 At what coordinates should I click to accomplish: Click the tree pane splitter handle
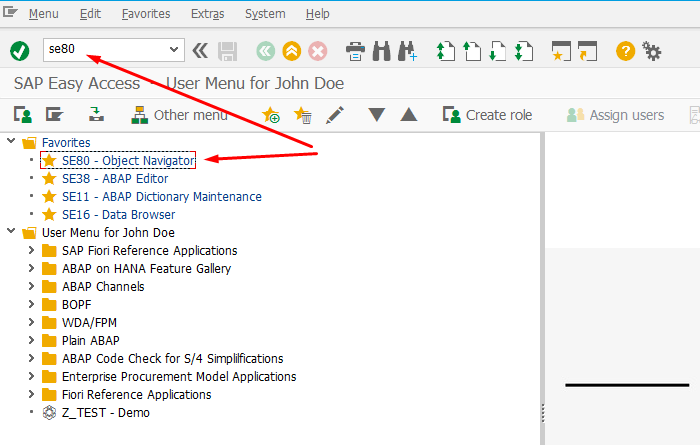pyautogui.click(x=542, y=413)
